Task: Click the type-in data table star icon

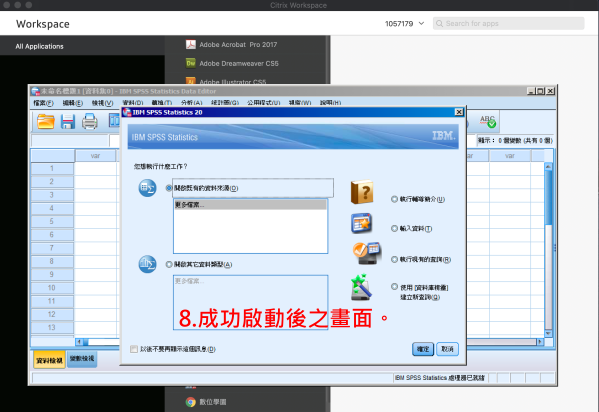Action: tap(361, 223)
